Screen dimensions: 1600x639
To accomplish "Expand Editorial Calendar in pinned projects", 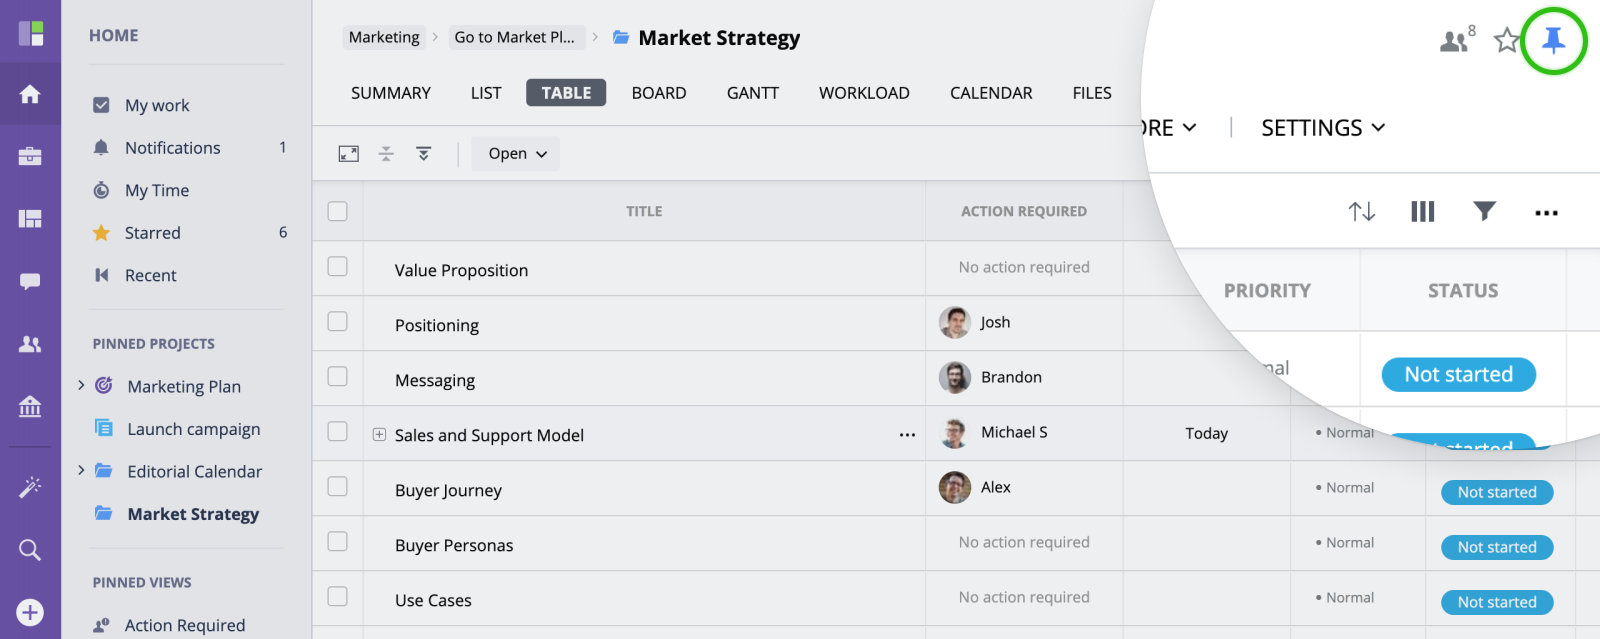I will pyautogui.click(x=81, y=470).
